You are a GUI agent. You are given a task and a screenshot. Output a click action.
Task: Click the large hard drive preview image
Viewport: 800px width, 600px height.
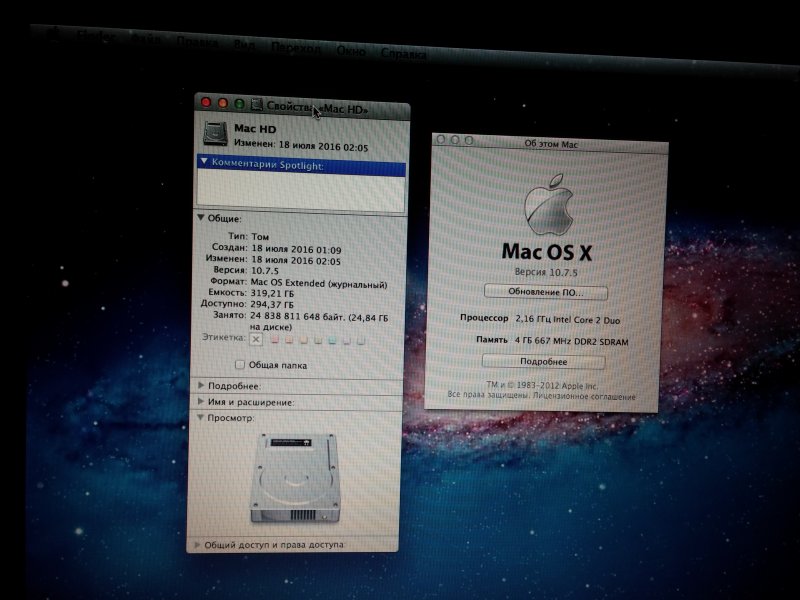pyautogui.click(x=297, y=479)
